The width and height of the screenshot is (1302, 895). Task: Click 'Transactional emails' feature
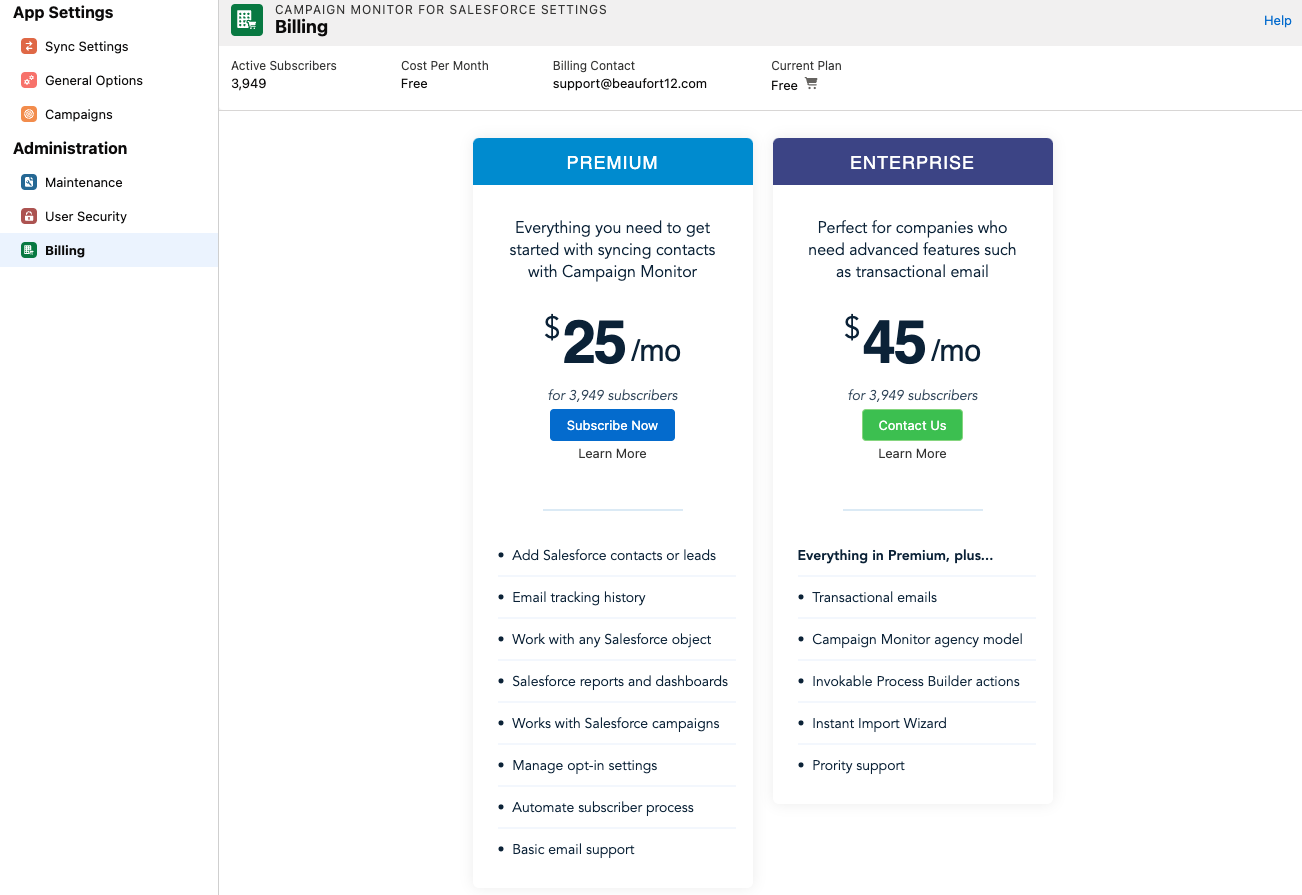[875, 597]
